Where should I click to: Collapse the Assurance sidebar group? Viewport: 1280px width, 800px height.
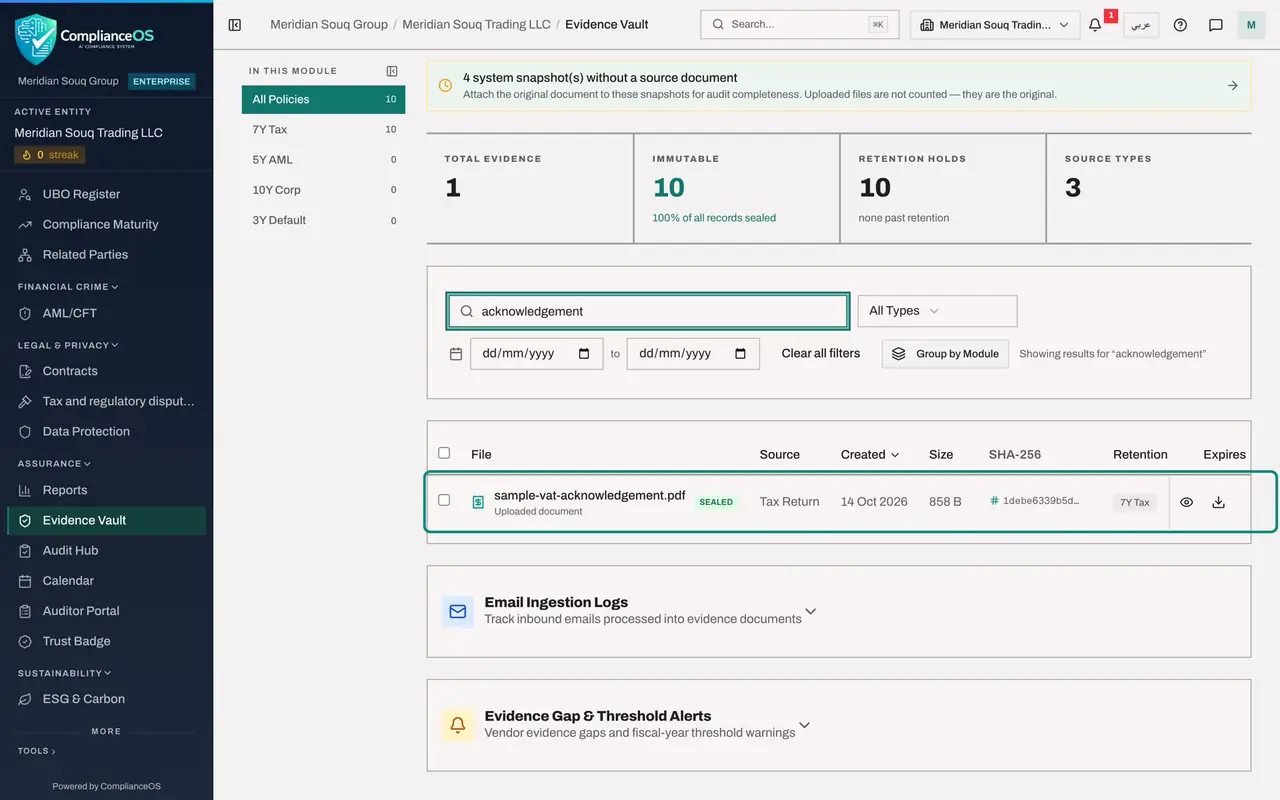coord(54,464)
